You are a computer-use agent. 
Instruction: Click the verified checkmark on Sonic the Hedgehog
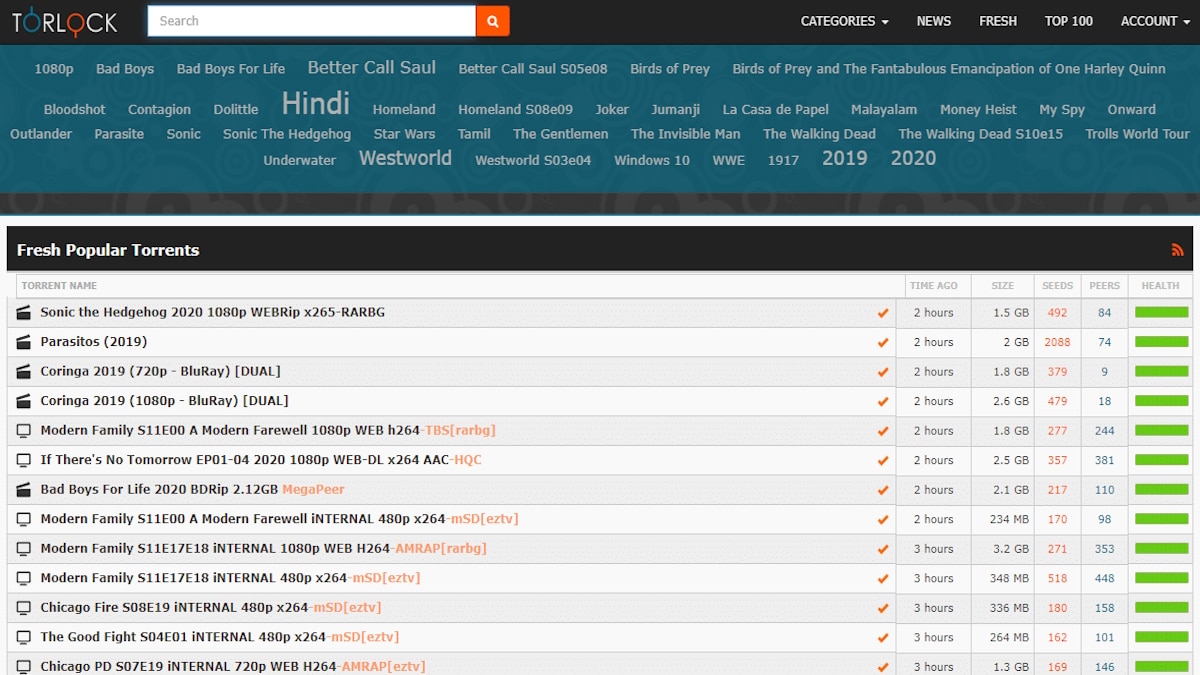coord(883,312)
